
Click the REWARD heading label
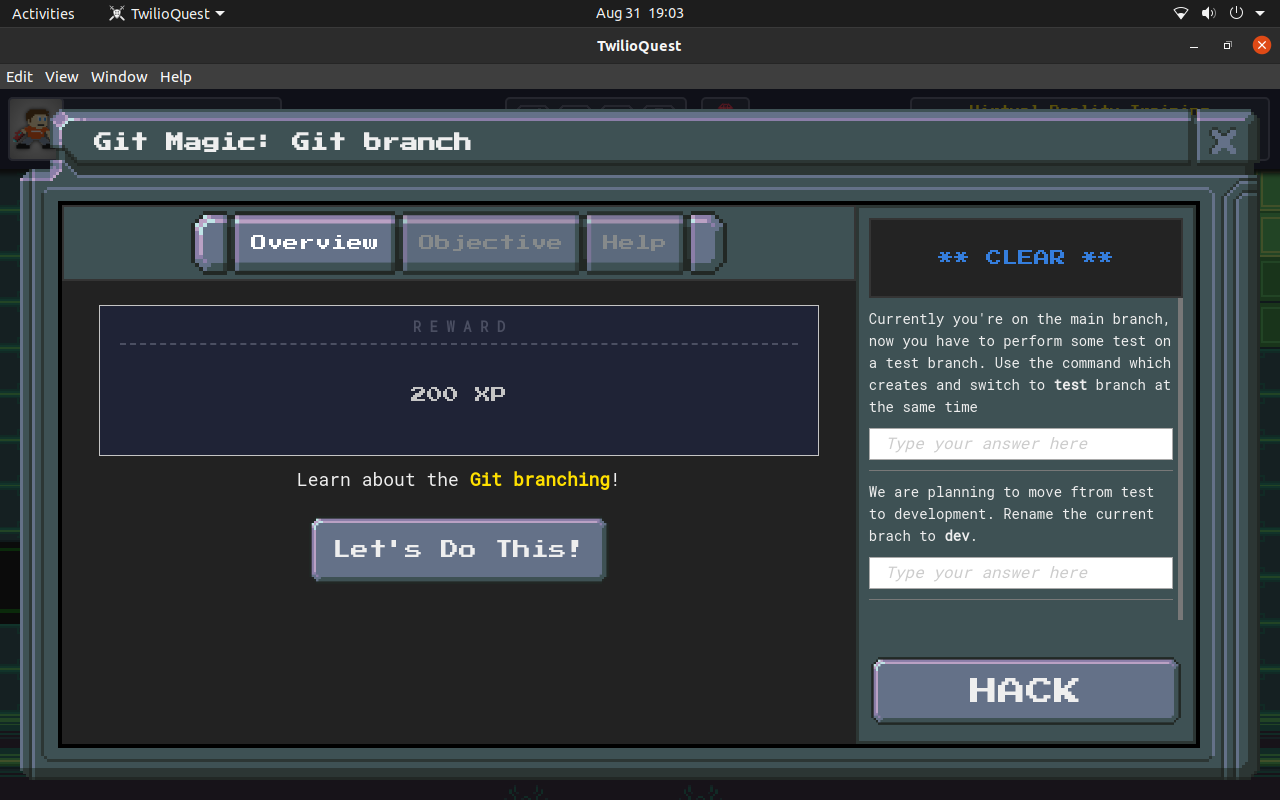461,326
